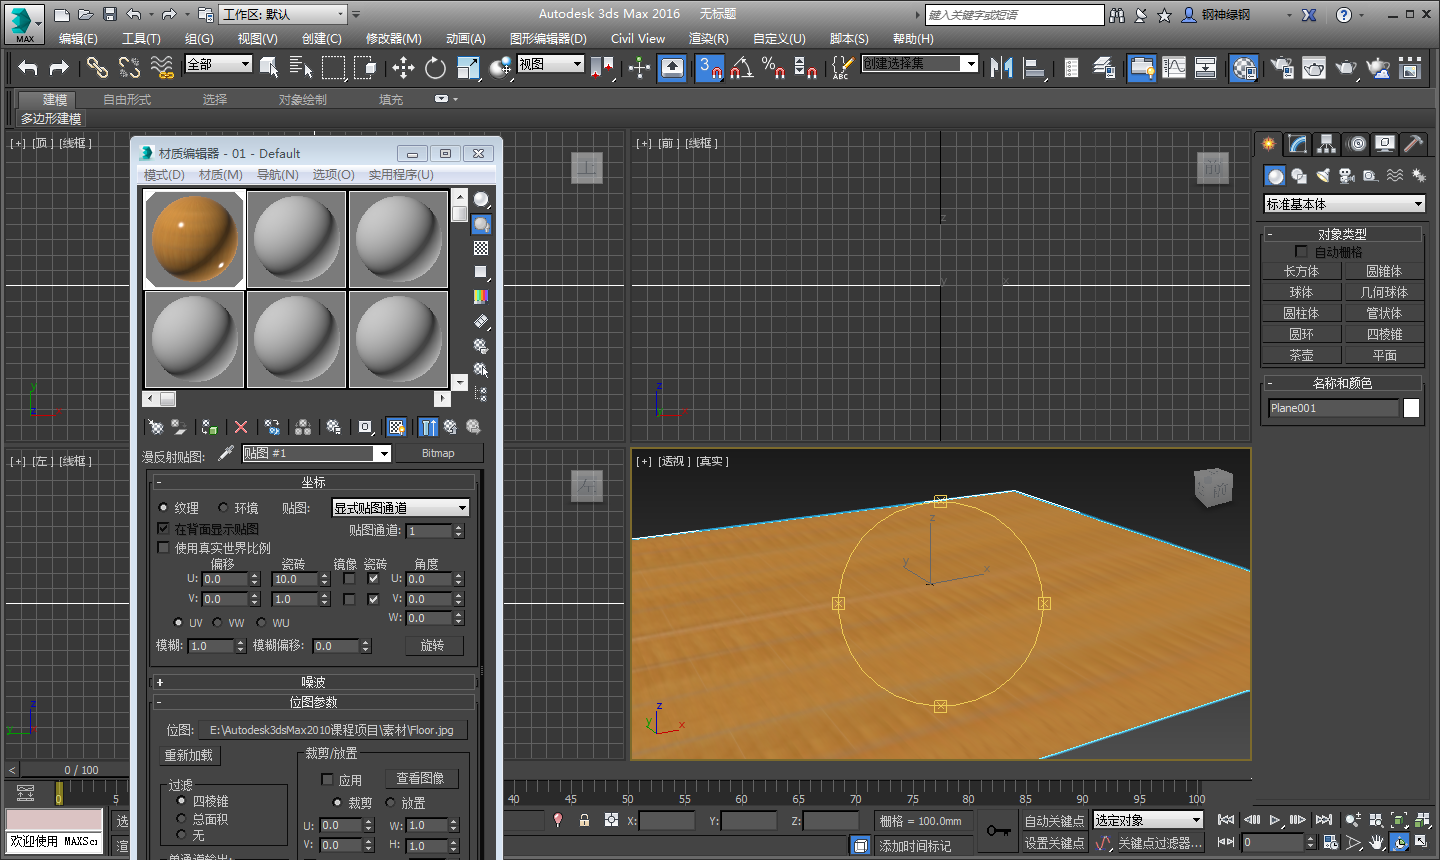Click the Go to Parent icon

click(450, 427)
